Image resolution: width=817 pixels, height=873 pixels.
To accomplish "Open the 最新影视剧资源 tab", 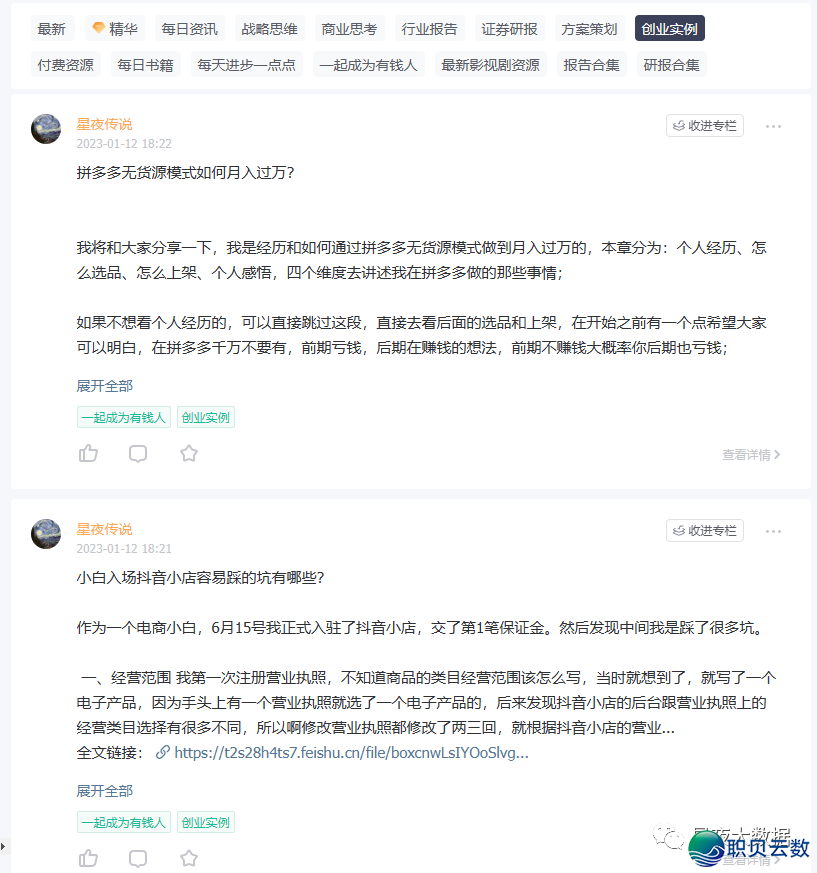I will point(491,65).
